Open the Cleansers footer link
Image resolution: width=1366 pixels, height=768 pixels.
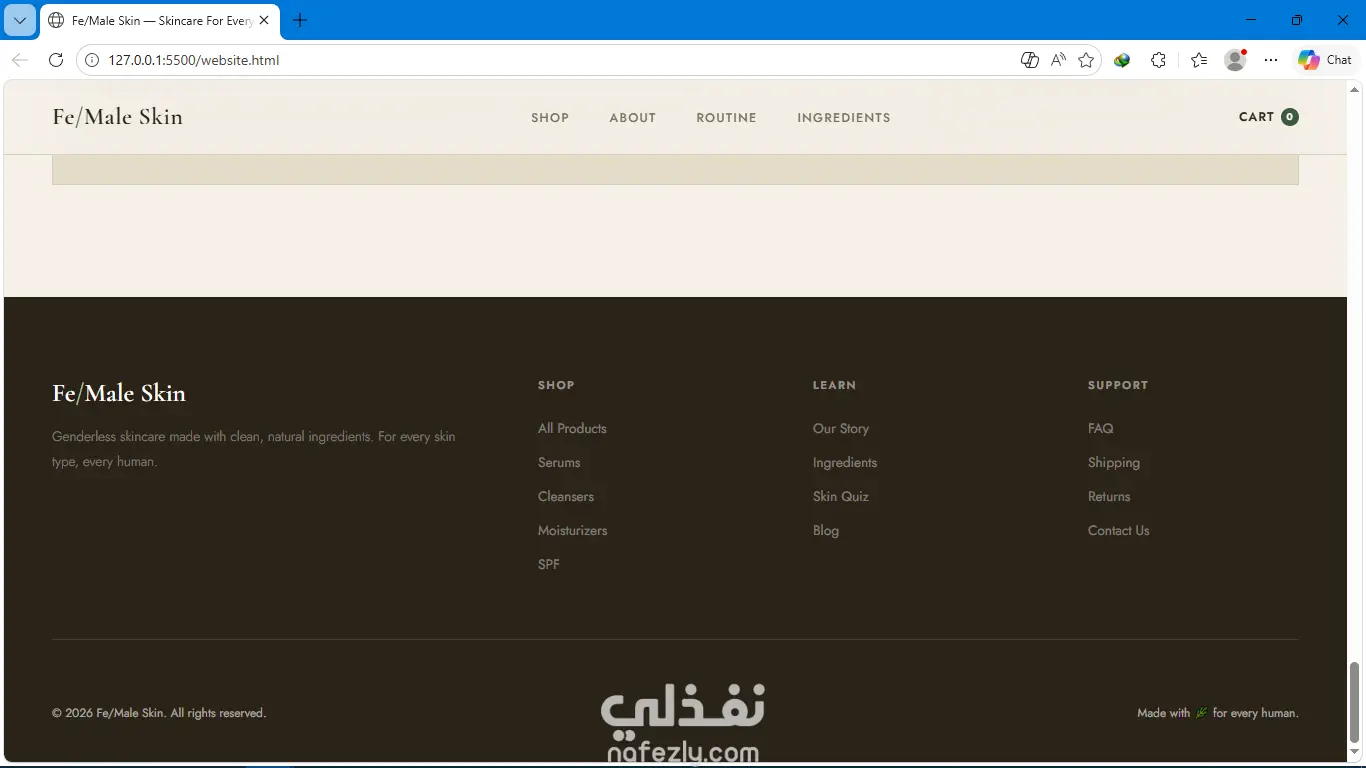point(566,496)
